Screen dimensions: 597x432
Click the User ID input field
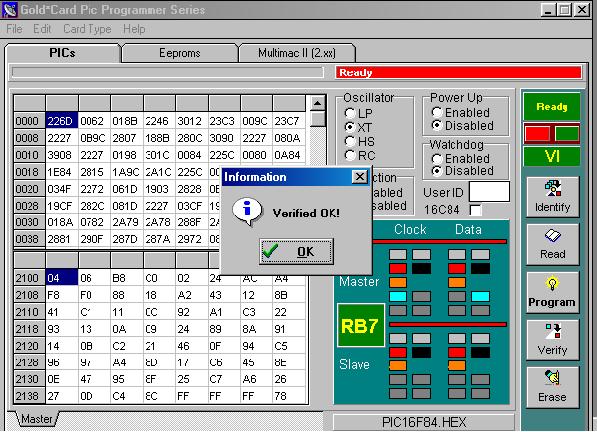coord(489,191)
